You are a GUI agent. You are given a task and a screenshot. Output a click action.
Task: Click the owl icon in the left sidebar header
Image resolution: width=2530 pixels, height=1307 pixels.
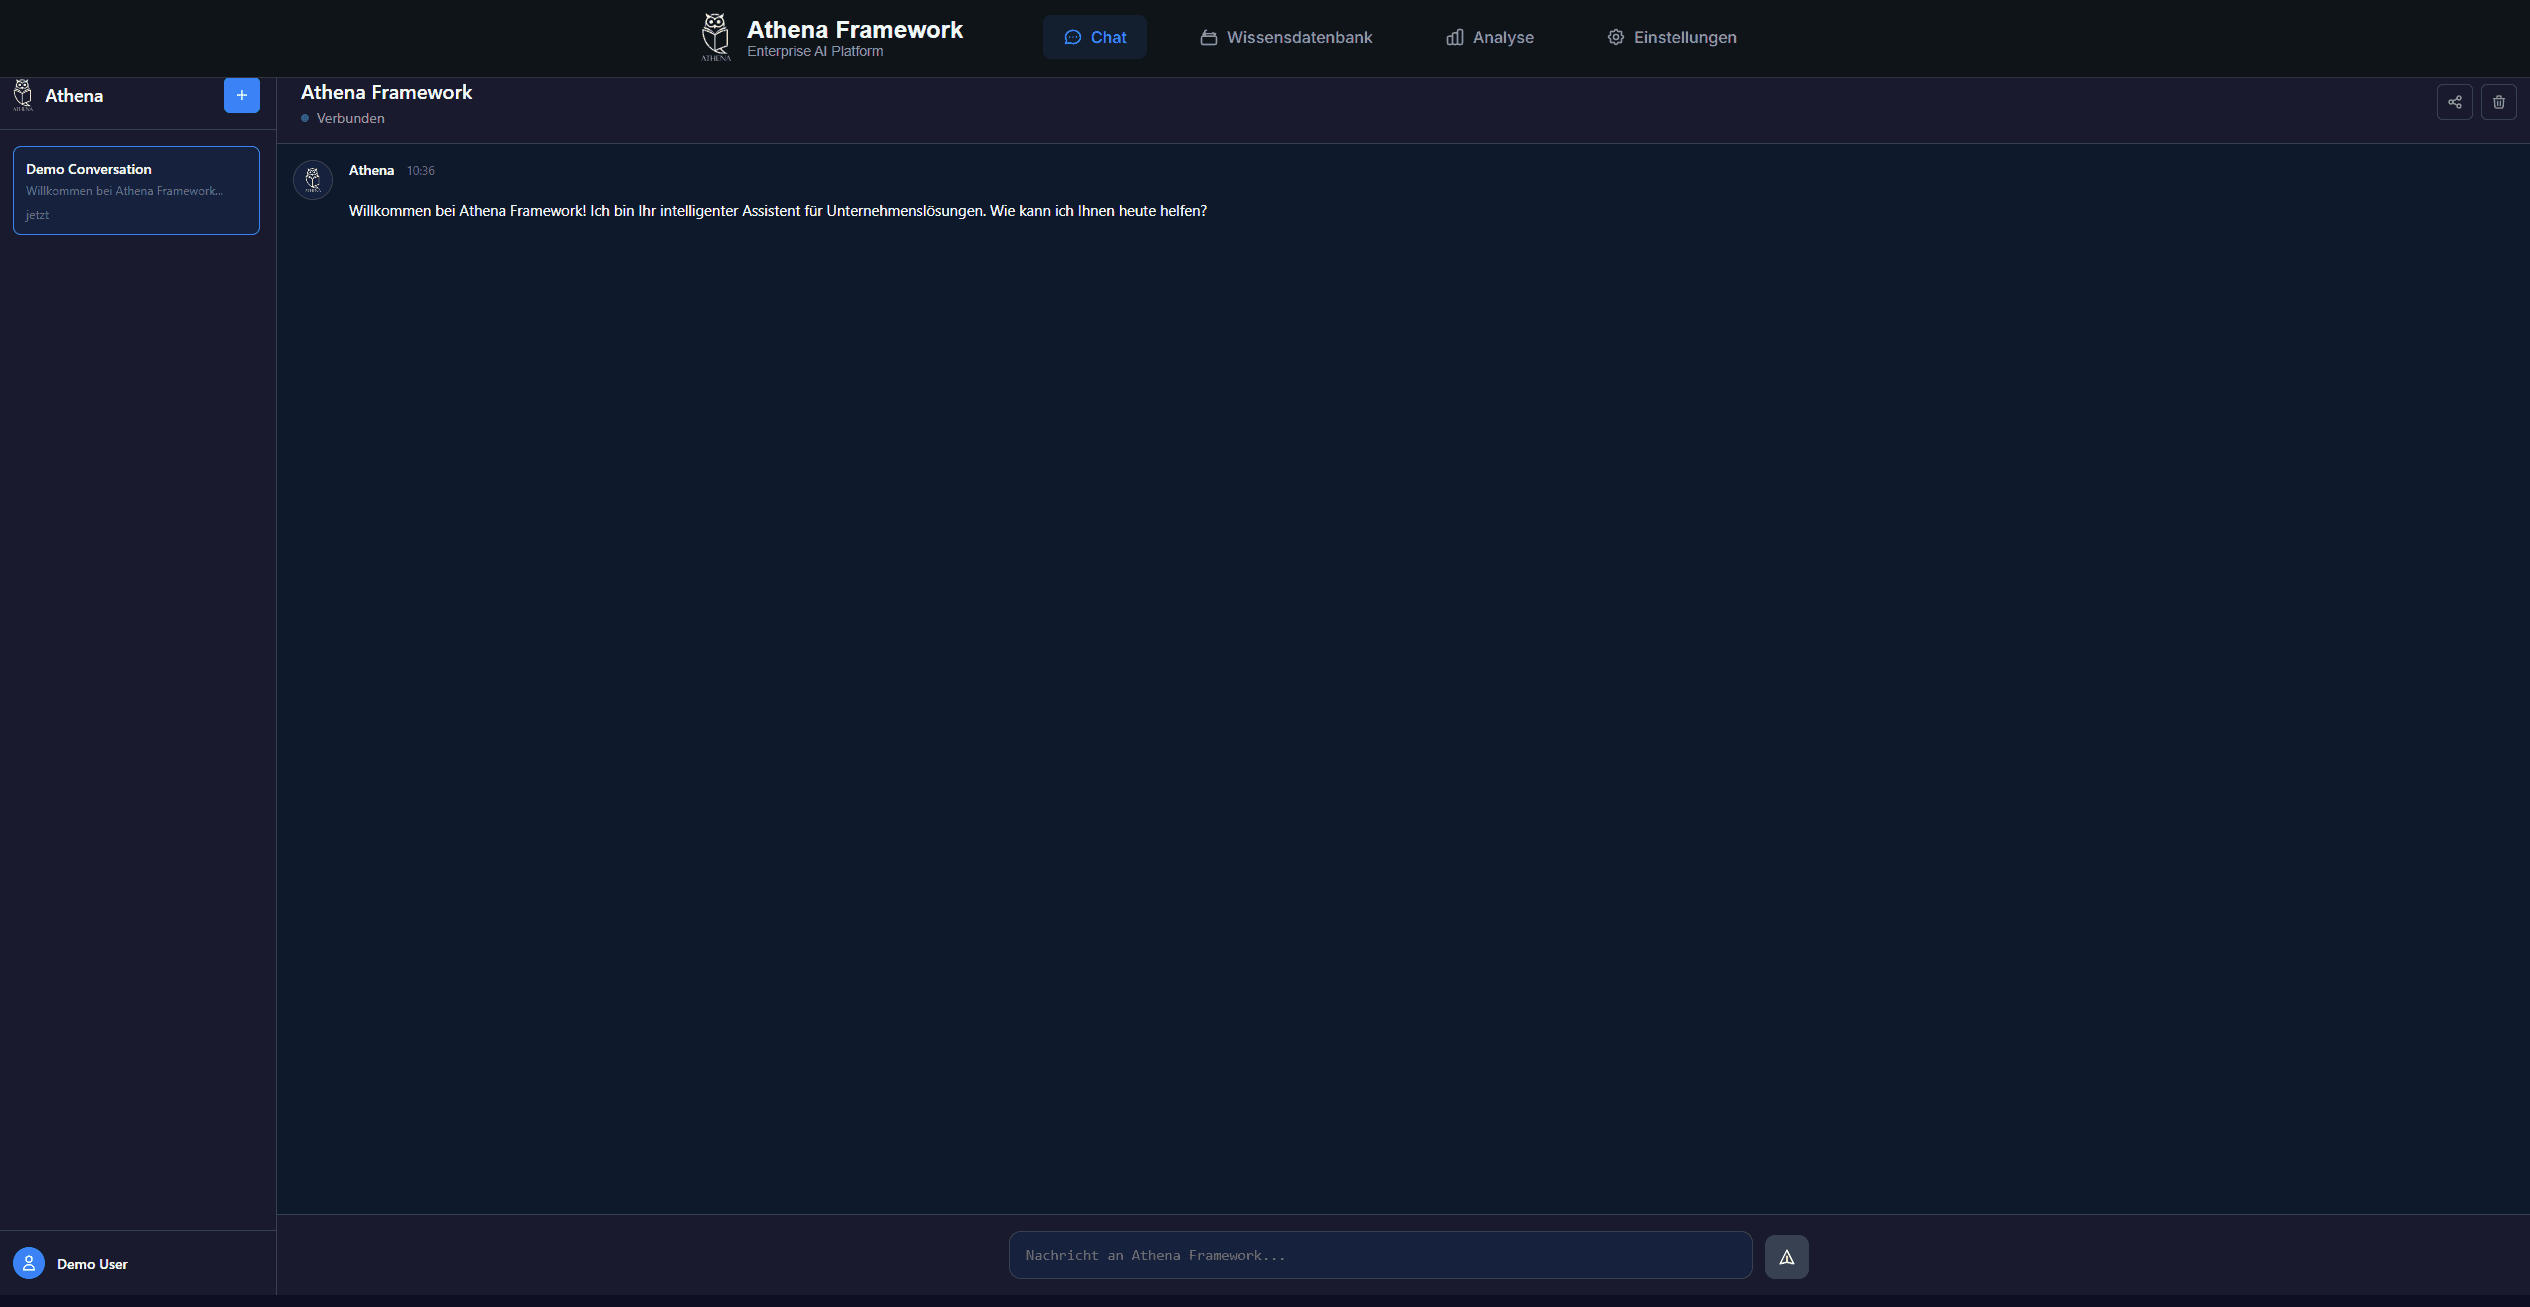(24, 95)
